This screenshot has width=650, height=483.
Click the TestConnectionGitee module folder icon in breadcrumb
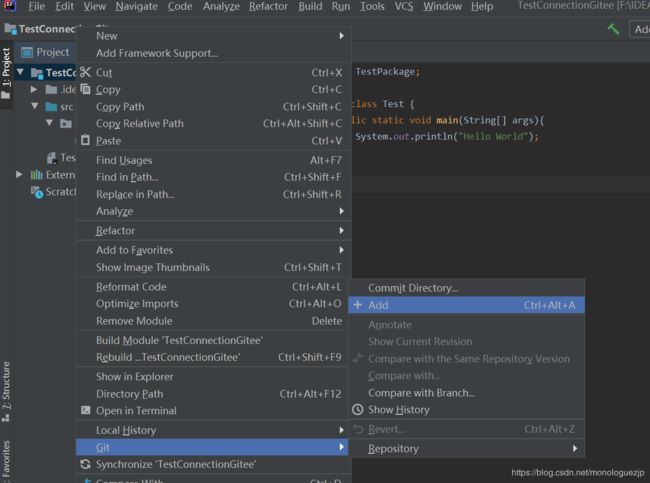pos(10,29)
